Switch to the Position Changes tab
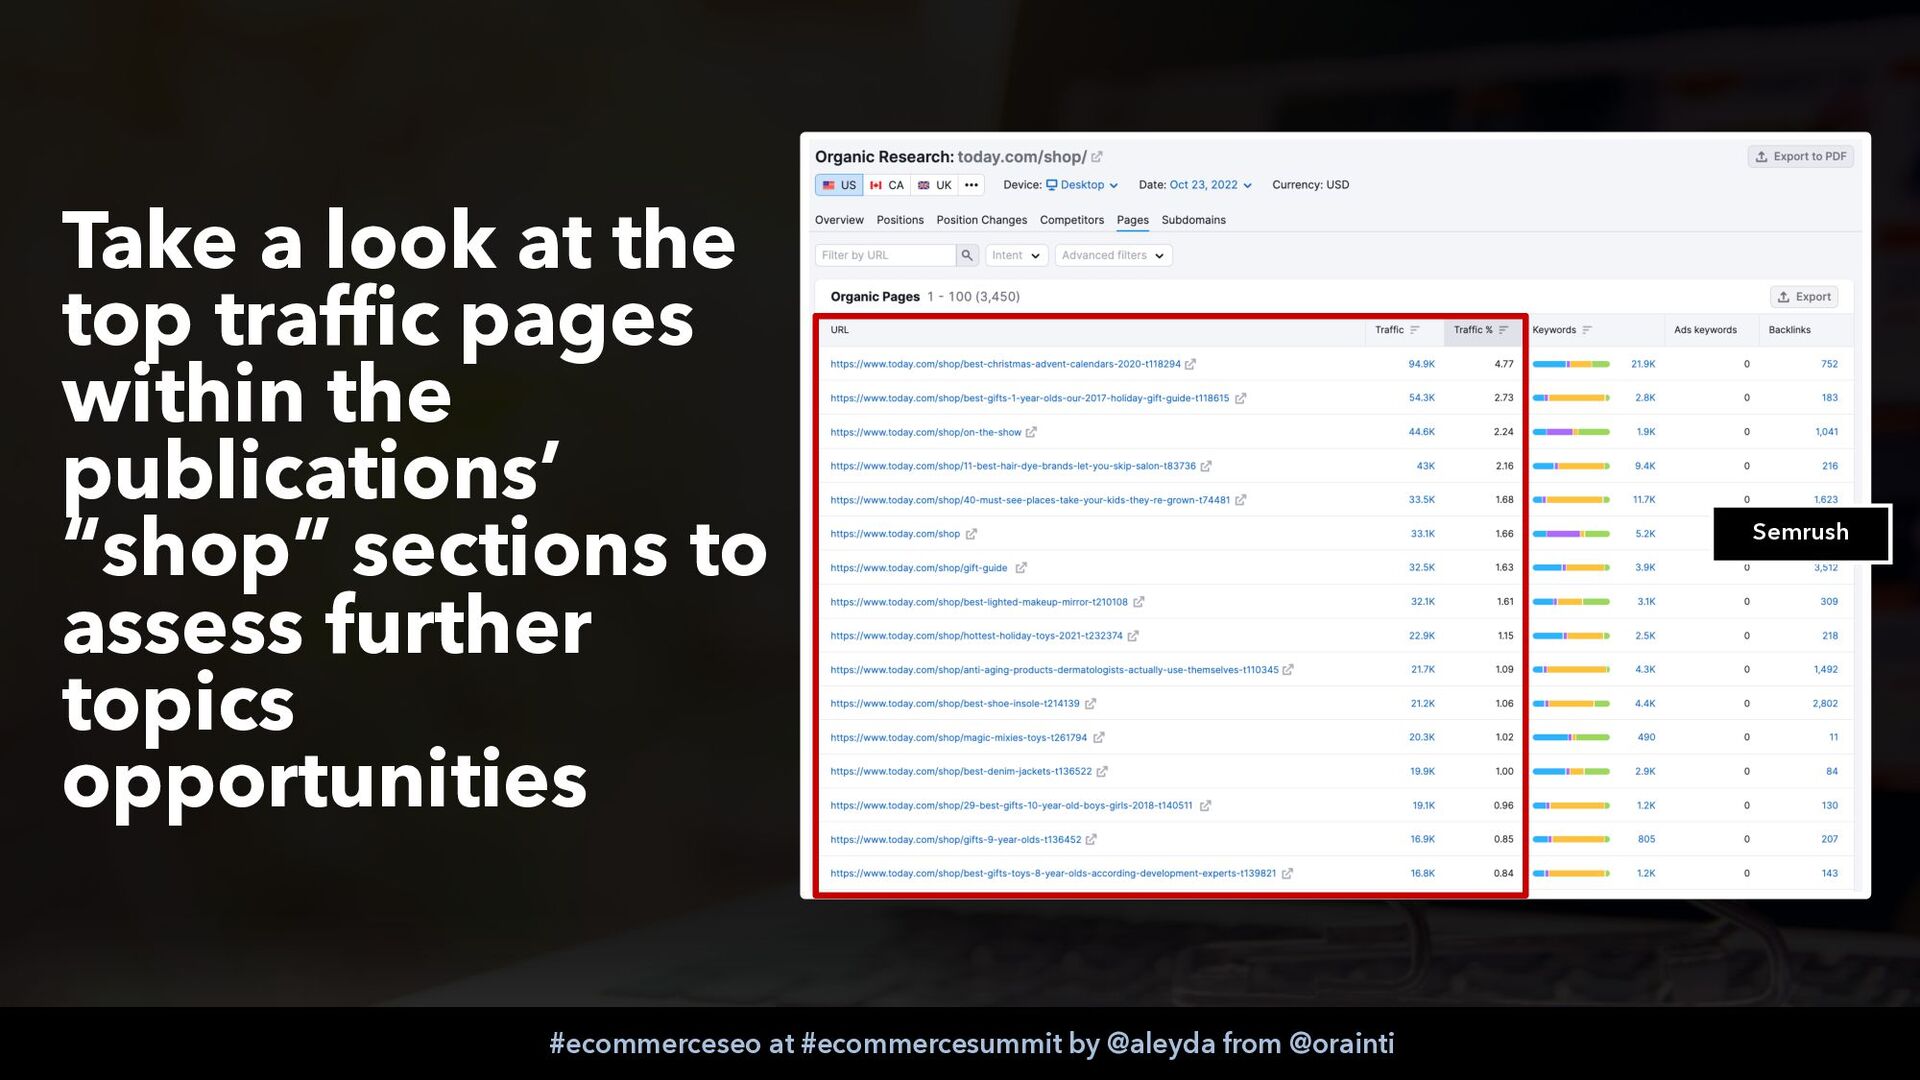This screenshot has width=1920, height=1080. (x=981, y=220)
